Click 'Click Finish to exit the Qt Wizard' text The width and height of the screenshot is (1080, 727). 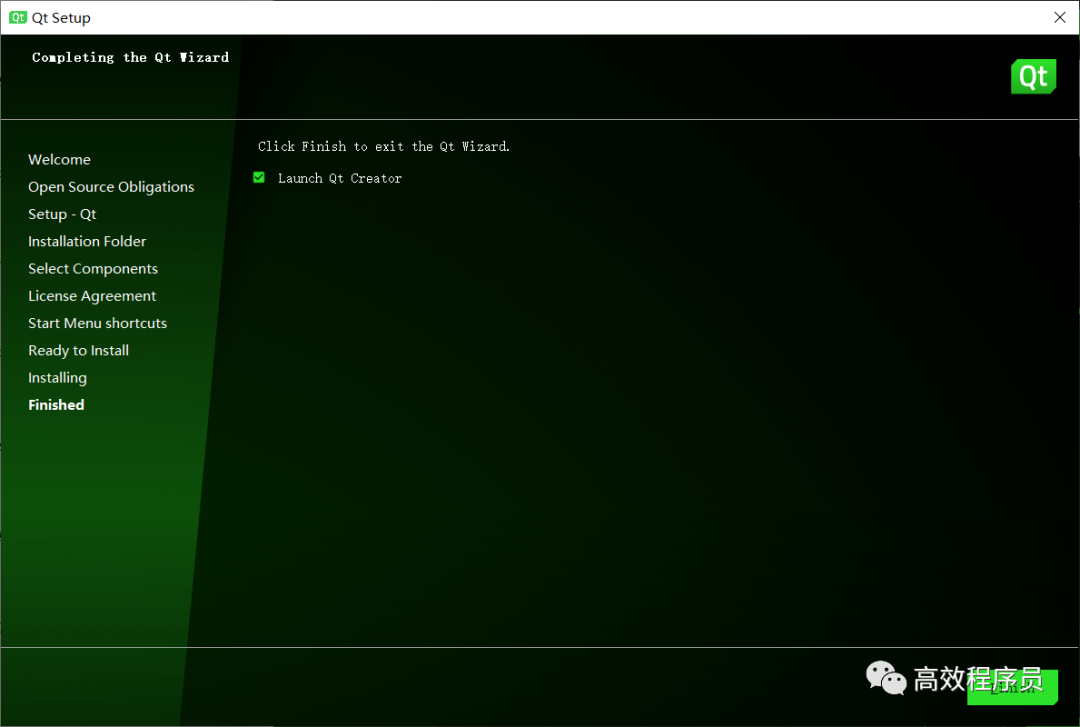(384, 146)
